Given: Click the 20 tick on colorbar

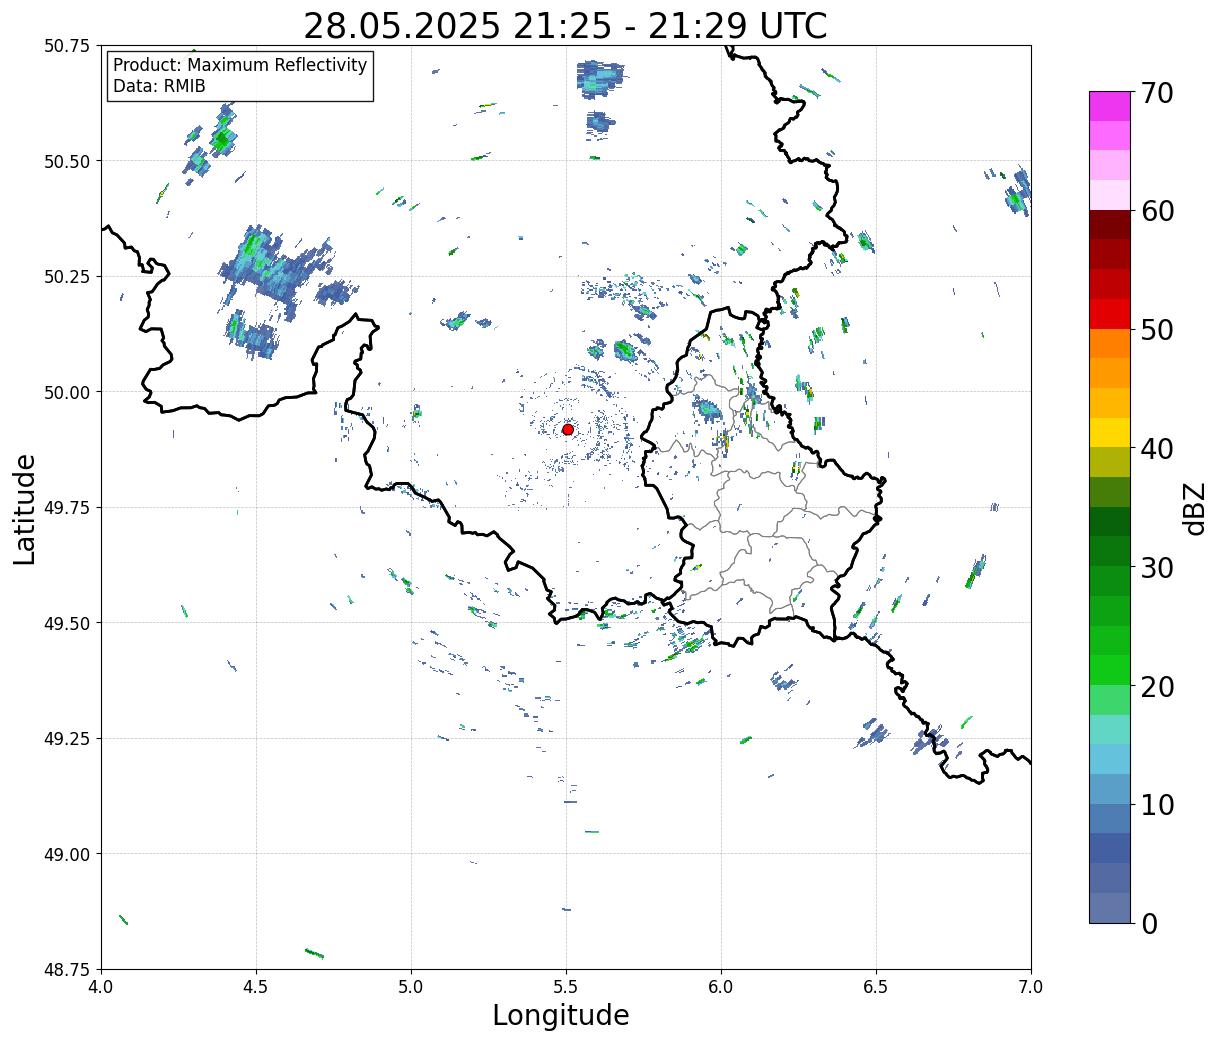Looking at the screenshot, I should (x=1156, y=686).
